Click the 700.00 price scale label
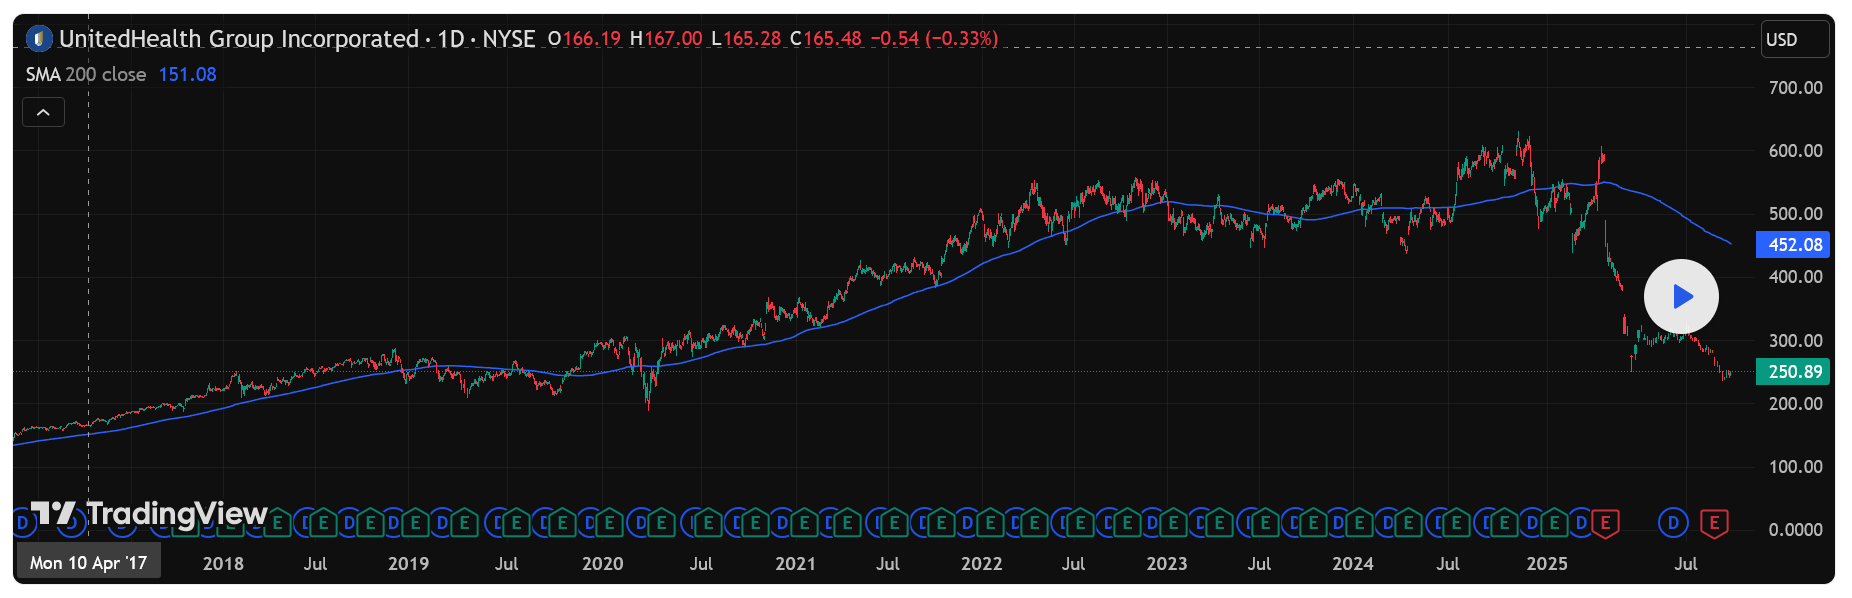 coord(1795,88)
